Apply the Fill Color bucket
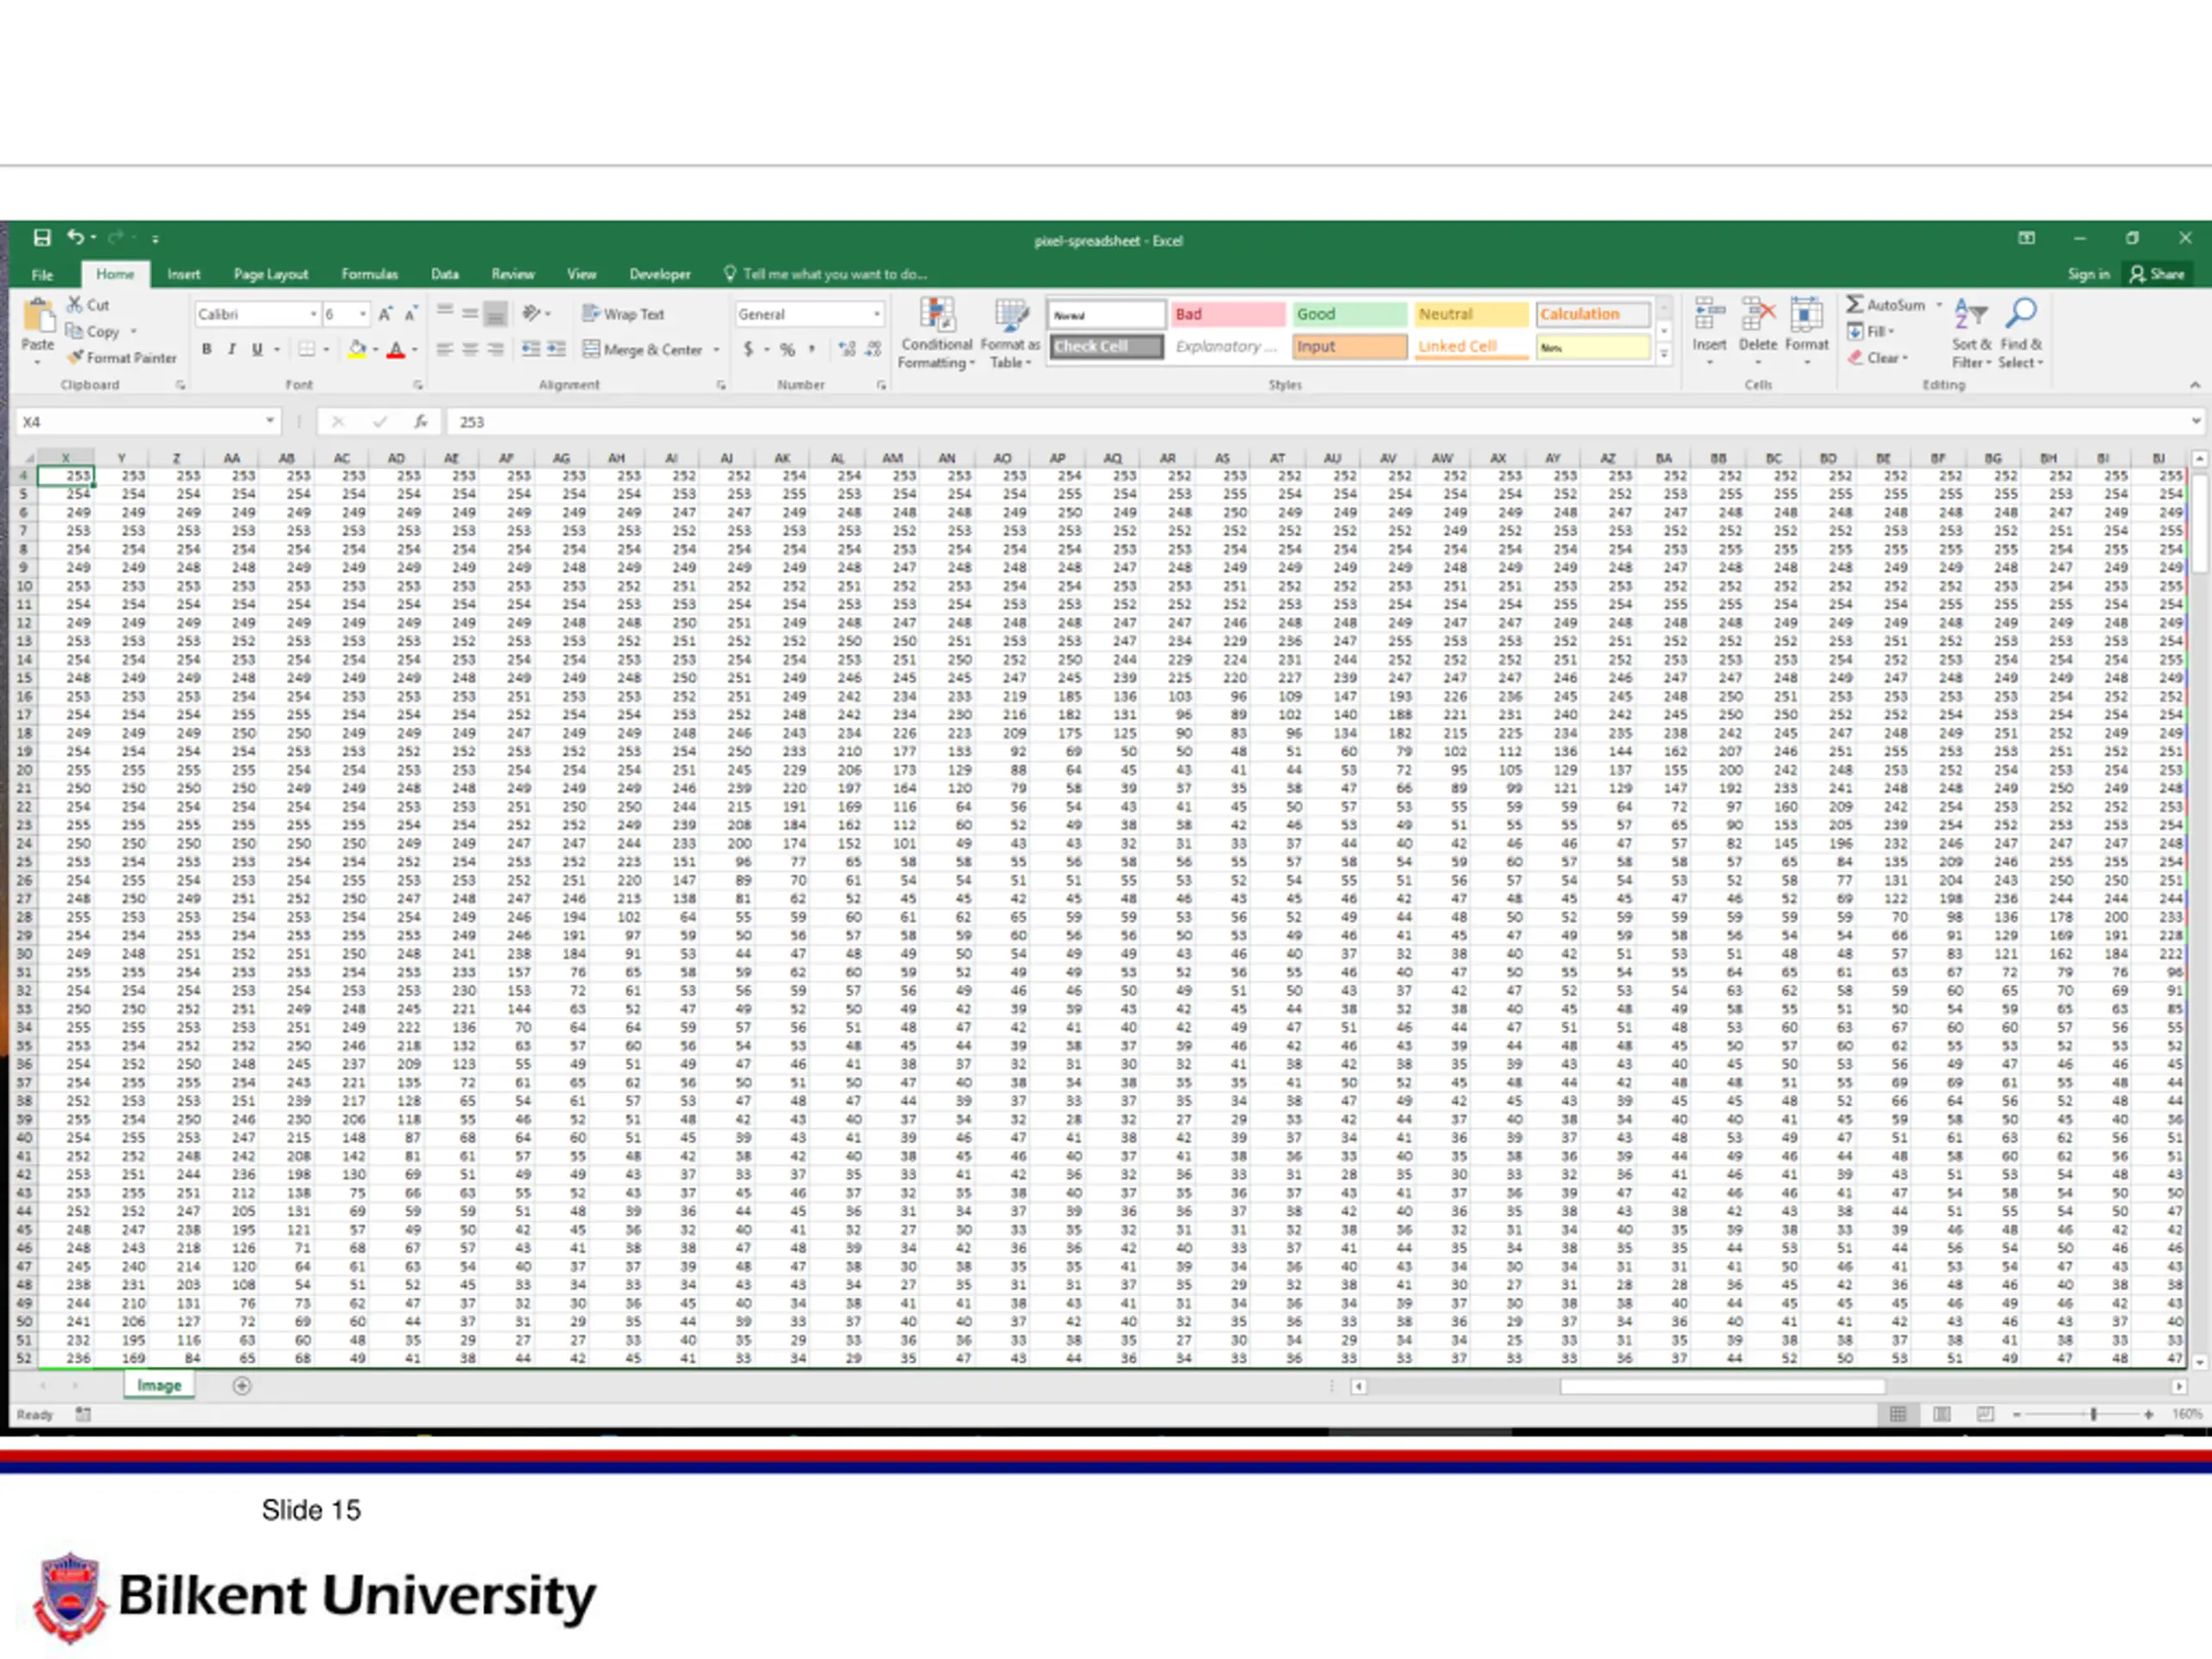Viewport: 2212px width, 1659px height. pos(357,349)
